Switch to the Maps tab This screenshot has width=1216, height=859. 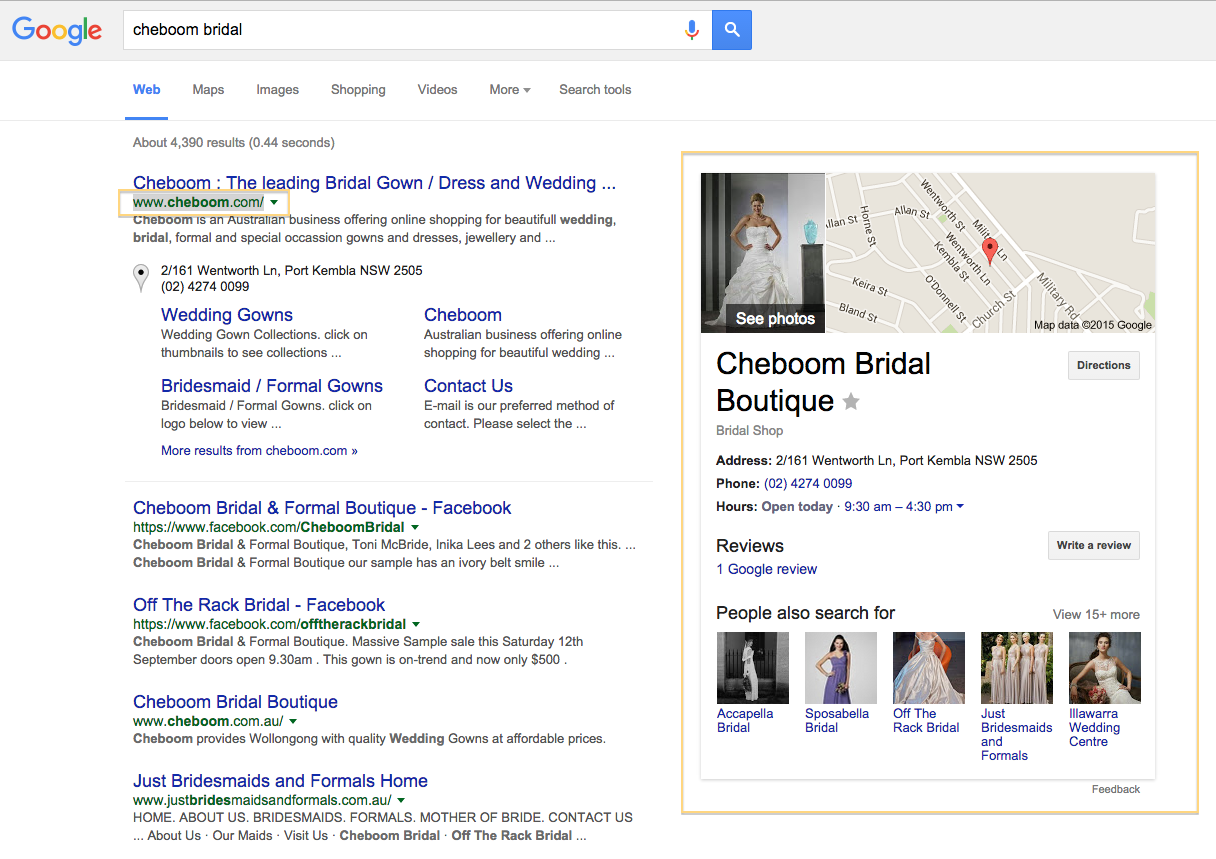208,90
